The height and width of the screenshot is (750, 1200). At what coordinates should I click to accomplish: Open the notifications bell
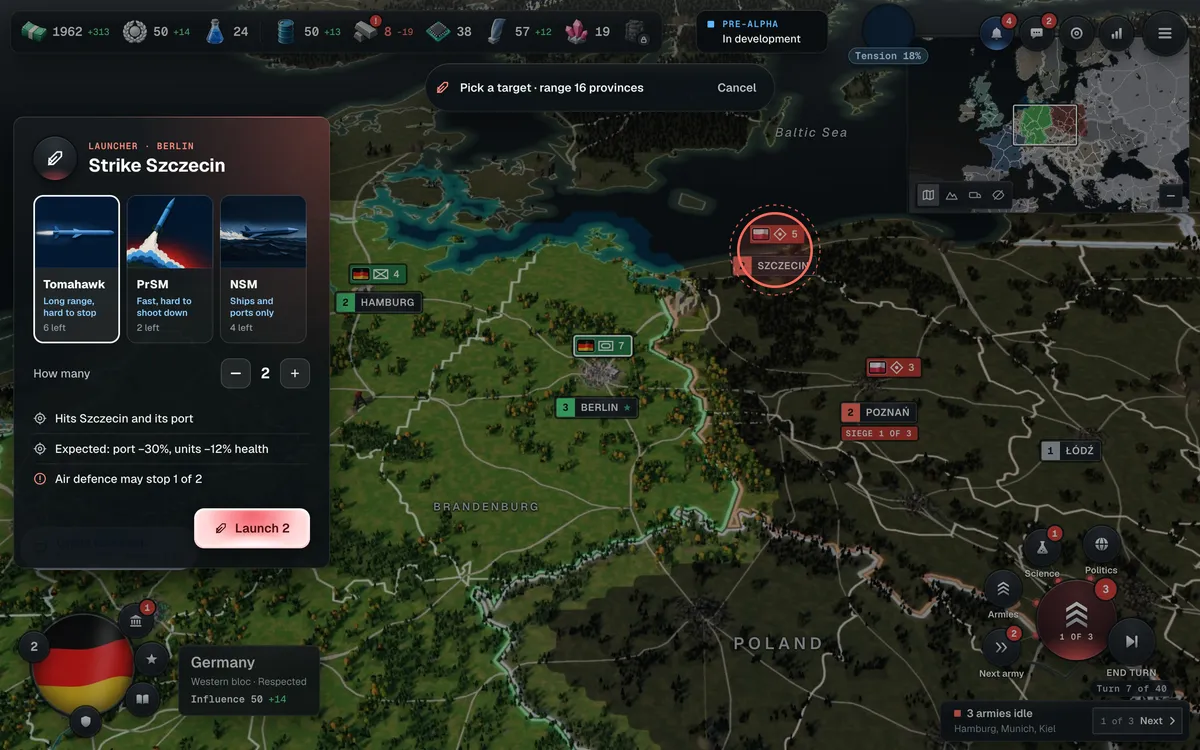pos(997,33)
